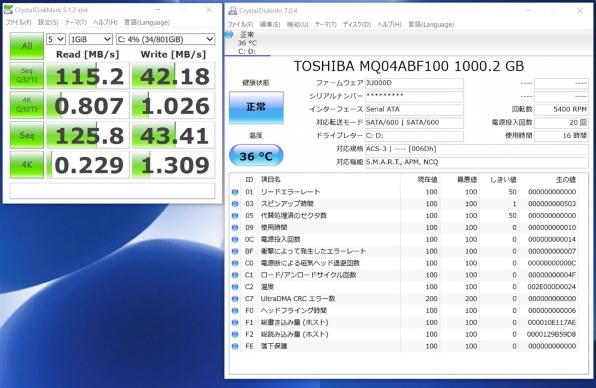Image resolution: width=596 pixels, height=388 pixels.
Task: Click status icon for attribute FE 落下保護
Action: click(x=235, y=346)
